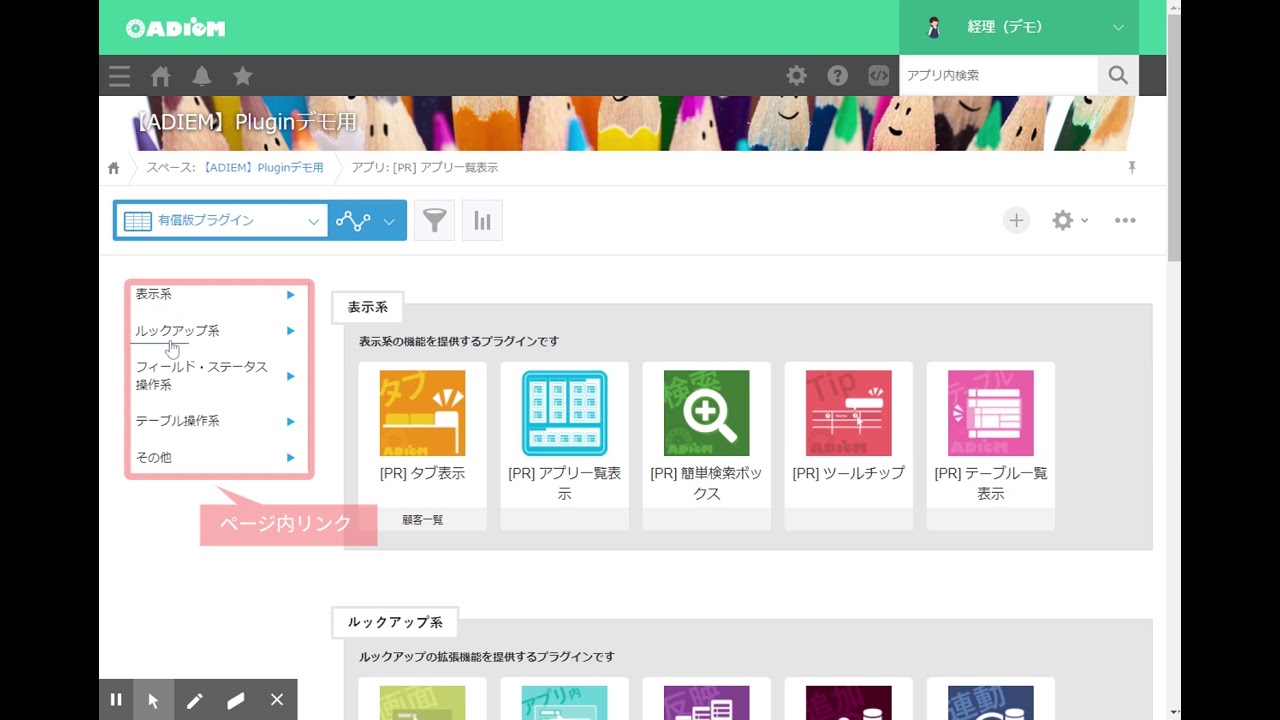This screenshot has height=720, width=1280.
Task: Open the bar chart graph icon
Action: pos(483,220)
